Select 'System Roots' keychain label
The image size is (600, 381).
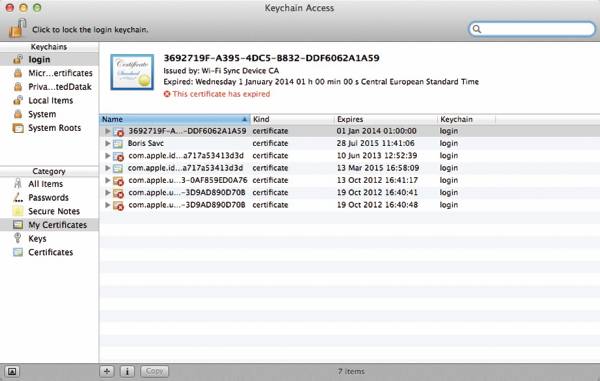click(x=54, y=128)
